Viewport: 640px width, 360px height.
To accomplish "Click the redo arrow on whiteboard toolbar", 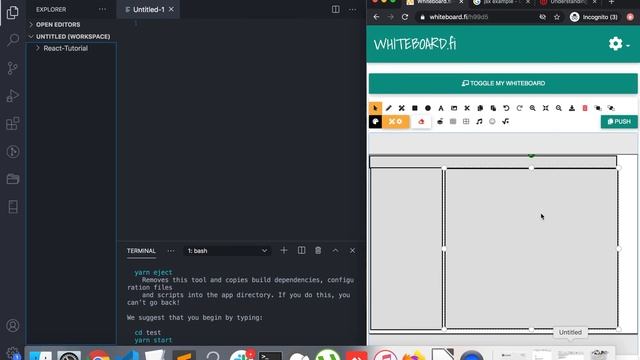I will [519, 108].
